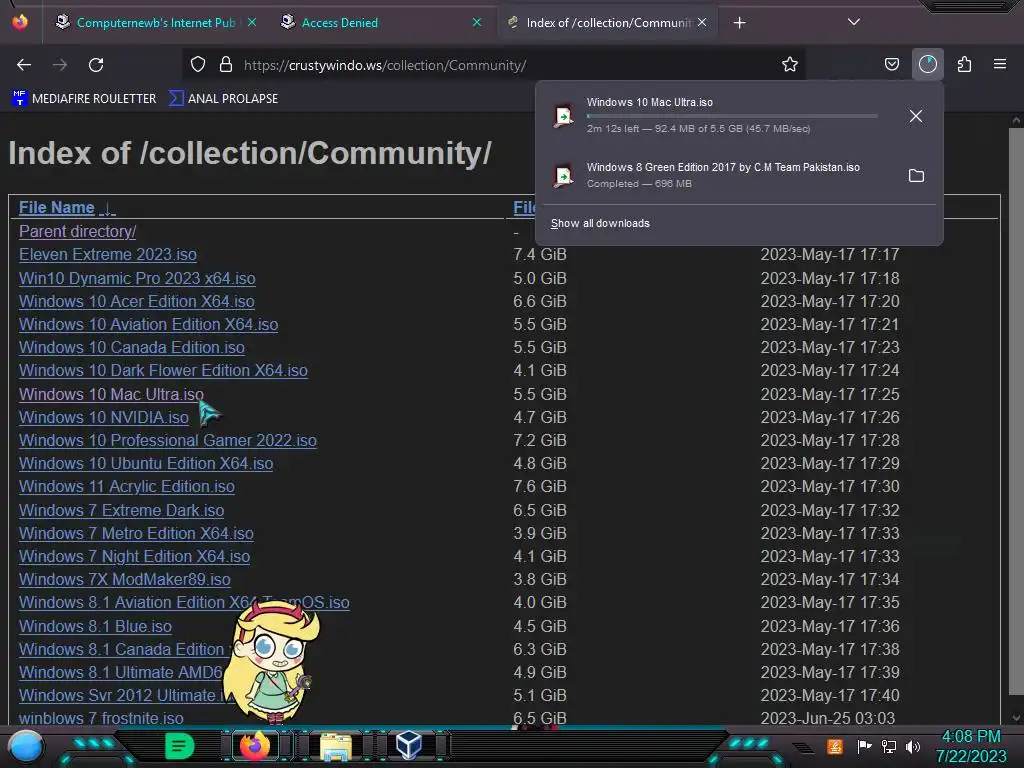1024x768 pixels.
Task: Click the winblows 7 frostnite.iso link
Action: (x=101, y=718)
